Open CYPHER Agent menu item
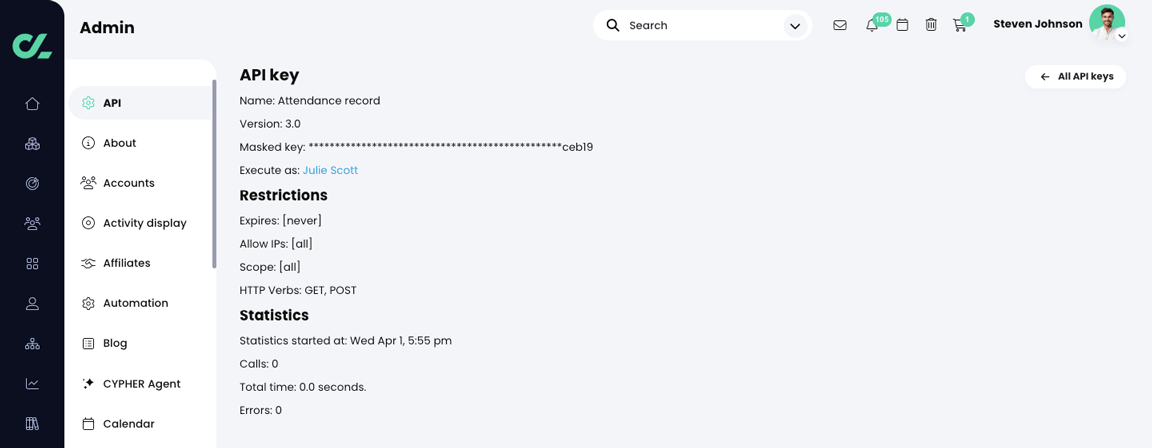This screenshot has height=448, width=1152. tap(141, 384)
